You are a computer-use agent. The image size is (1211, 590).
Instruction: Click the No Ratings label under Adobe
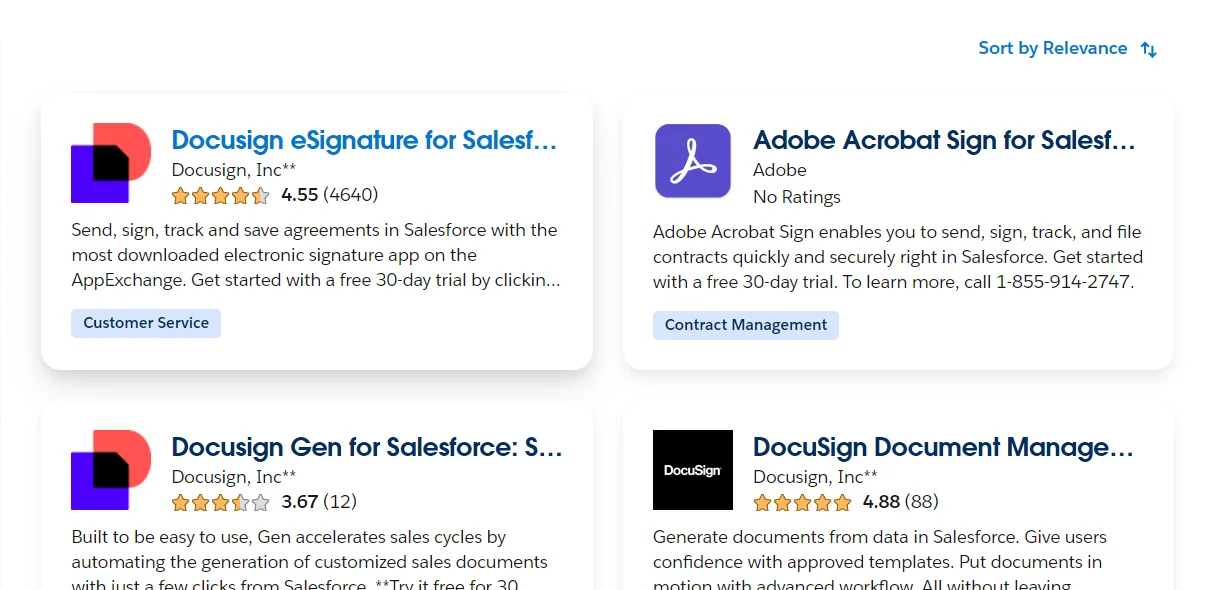coord(796,196)
